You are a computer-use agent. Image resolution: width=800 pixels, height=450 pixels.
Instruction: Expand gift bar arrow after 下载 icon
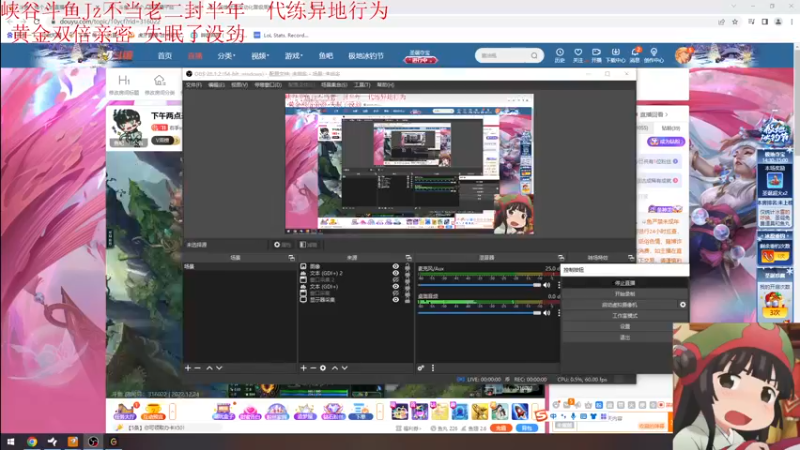(380, 411)
